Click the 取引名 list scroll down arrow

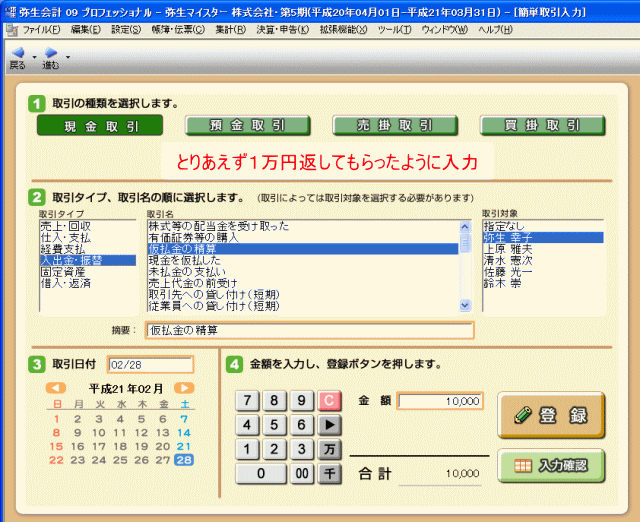point(465,305)
